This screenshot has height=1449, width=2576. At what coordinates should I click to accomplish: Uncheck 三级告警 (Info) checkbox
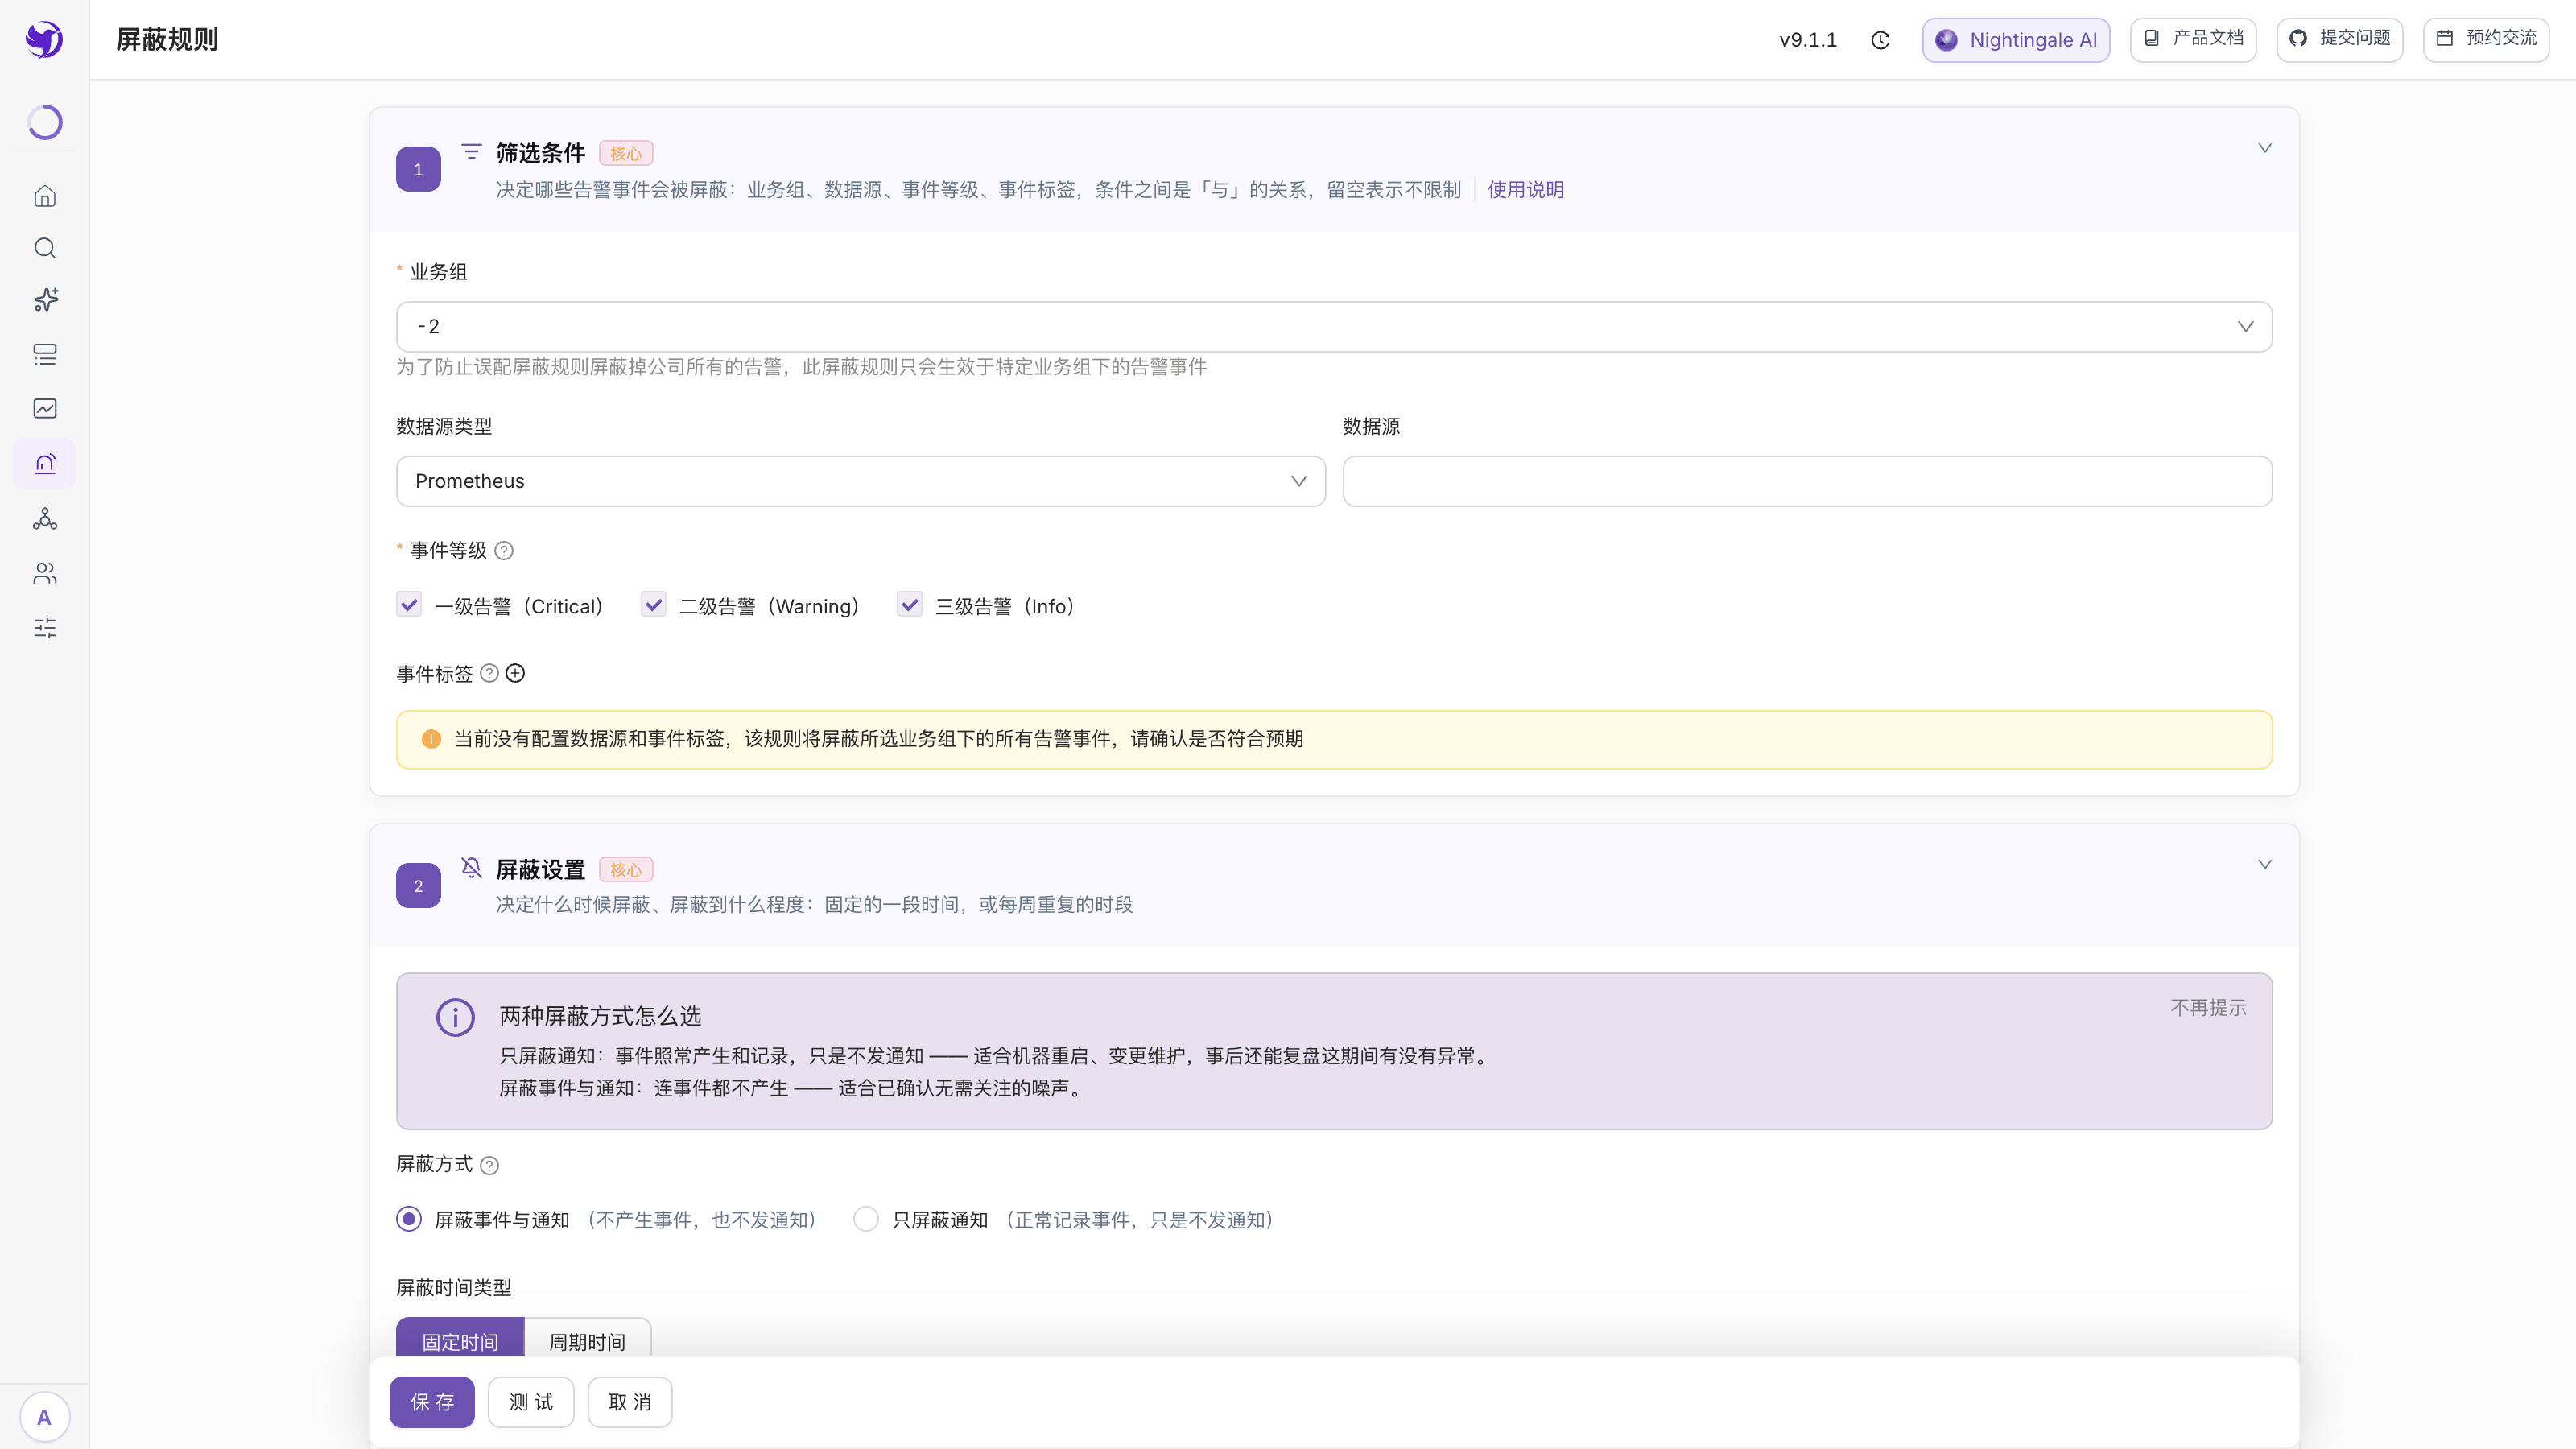(909, 605)
